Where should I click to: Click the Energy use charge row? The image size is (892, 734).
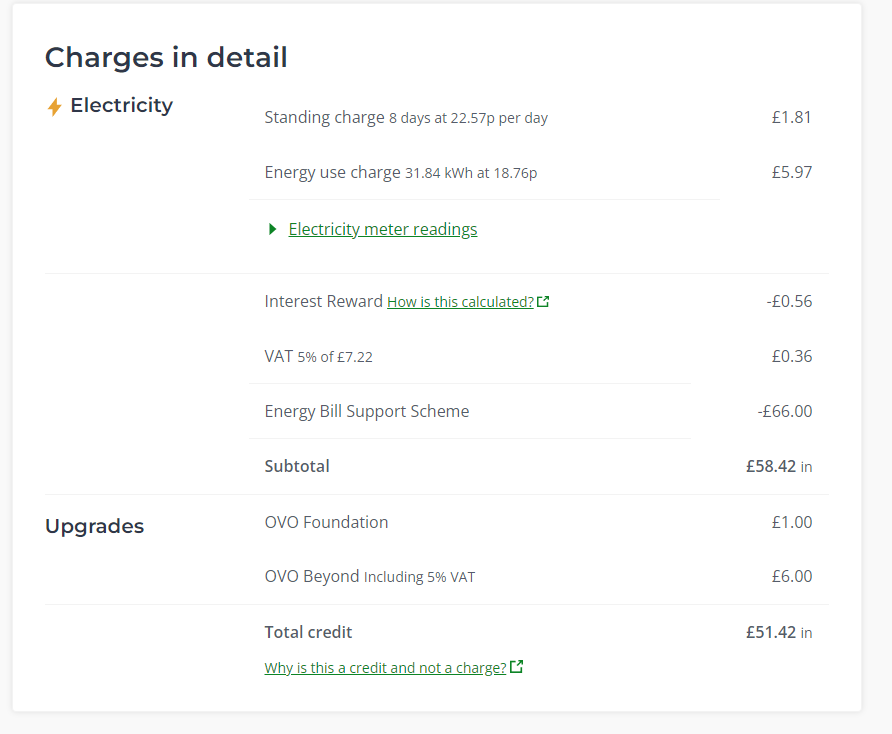pyautogui.click(x=538, y=172)
